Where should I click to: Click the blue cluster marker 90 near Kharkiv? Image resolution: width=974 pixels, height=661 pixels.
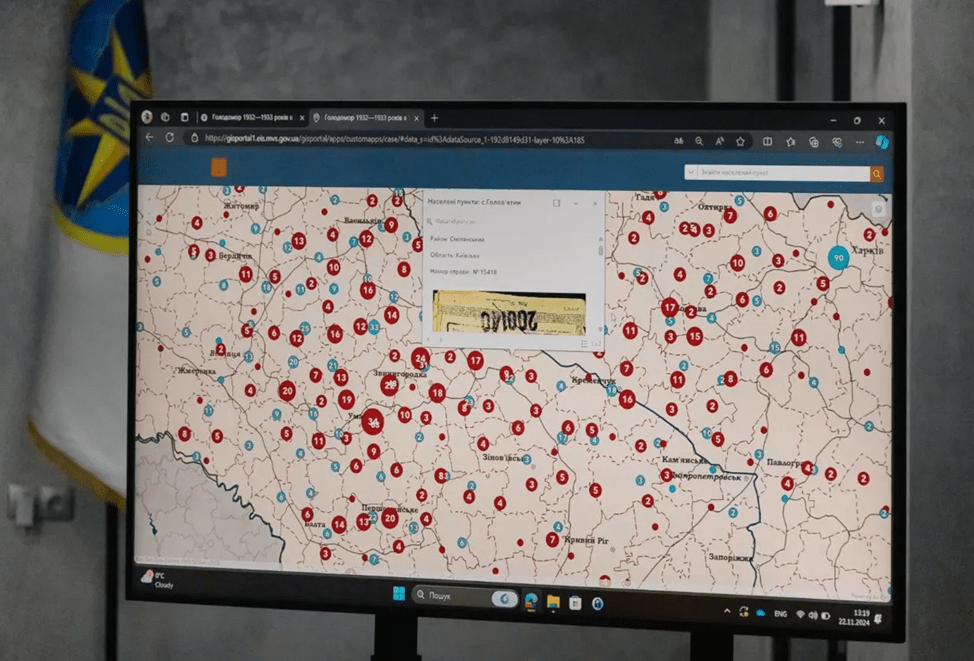point(838,258)
